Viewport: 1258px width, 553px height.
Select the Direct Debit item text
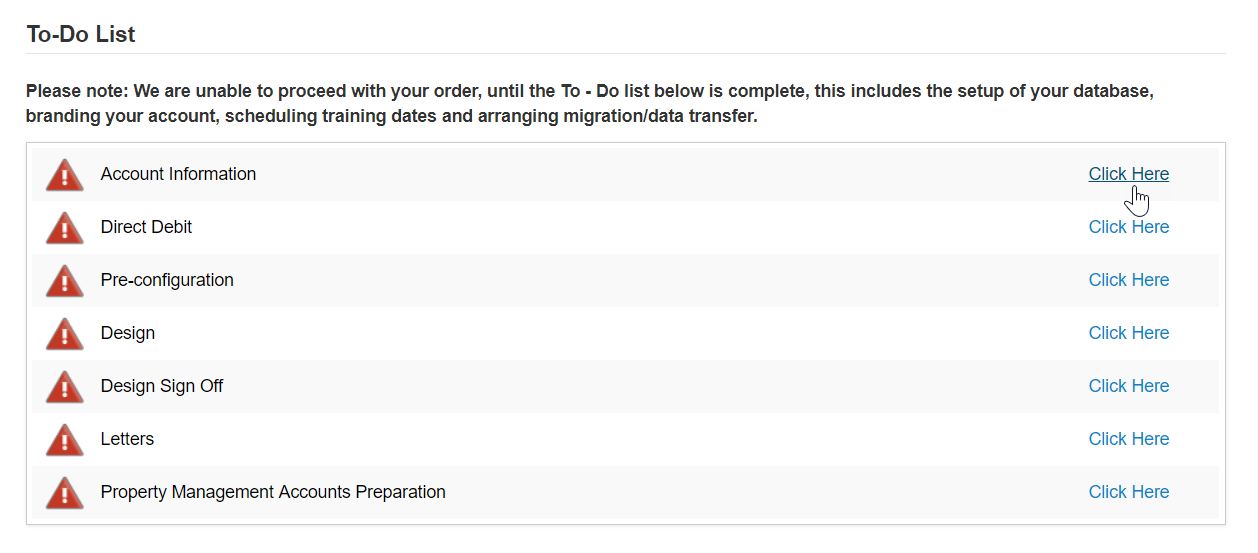pyautogui.click(x=146, y=227)
